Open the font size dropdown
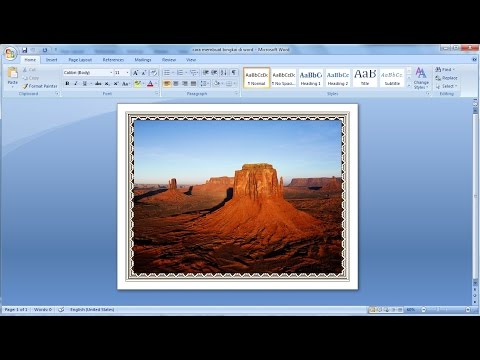 tap(127, 73)
